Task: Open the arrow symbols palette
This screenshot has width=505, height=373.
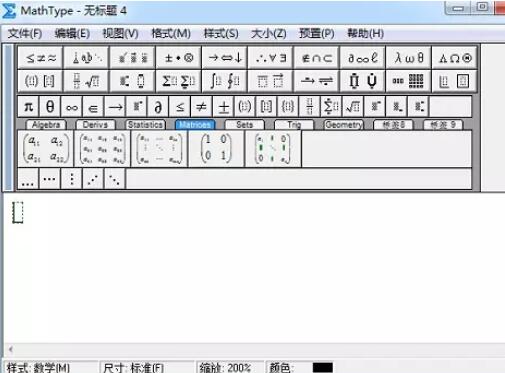Action: point(224,58)
